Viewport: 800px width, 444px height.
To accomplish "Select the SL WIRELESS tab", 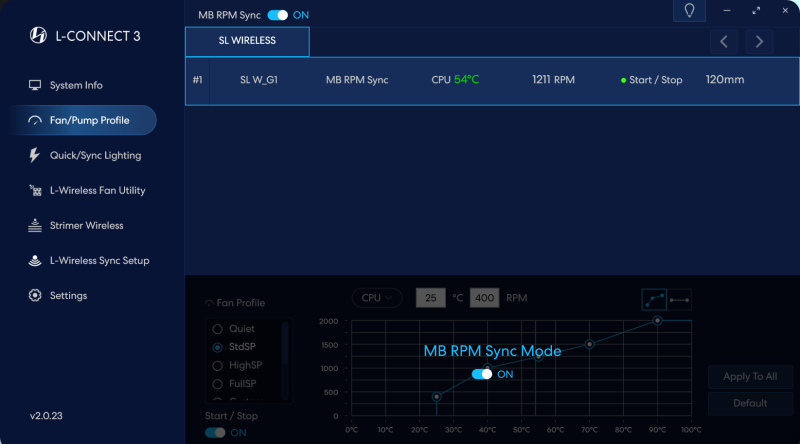I will (247, 41).
